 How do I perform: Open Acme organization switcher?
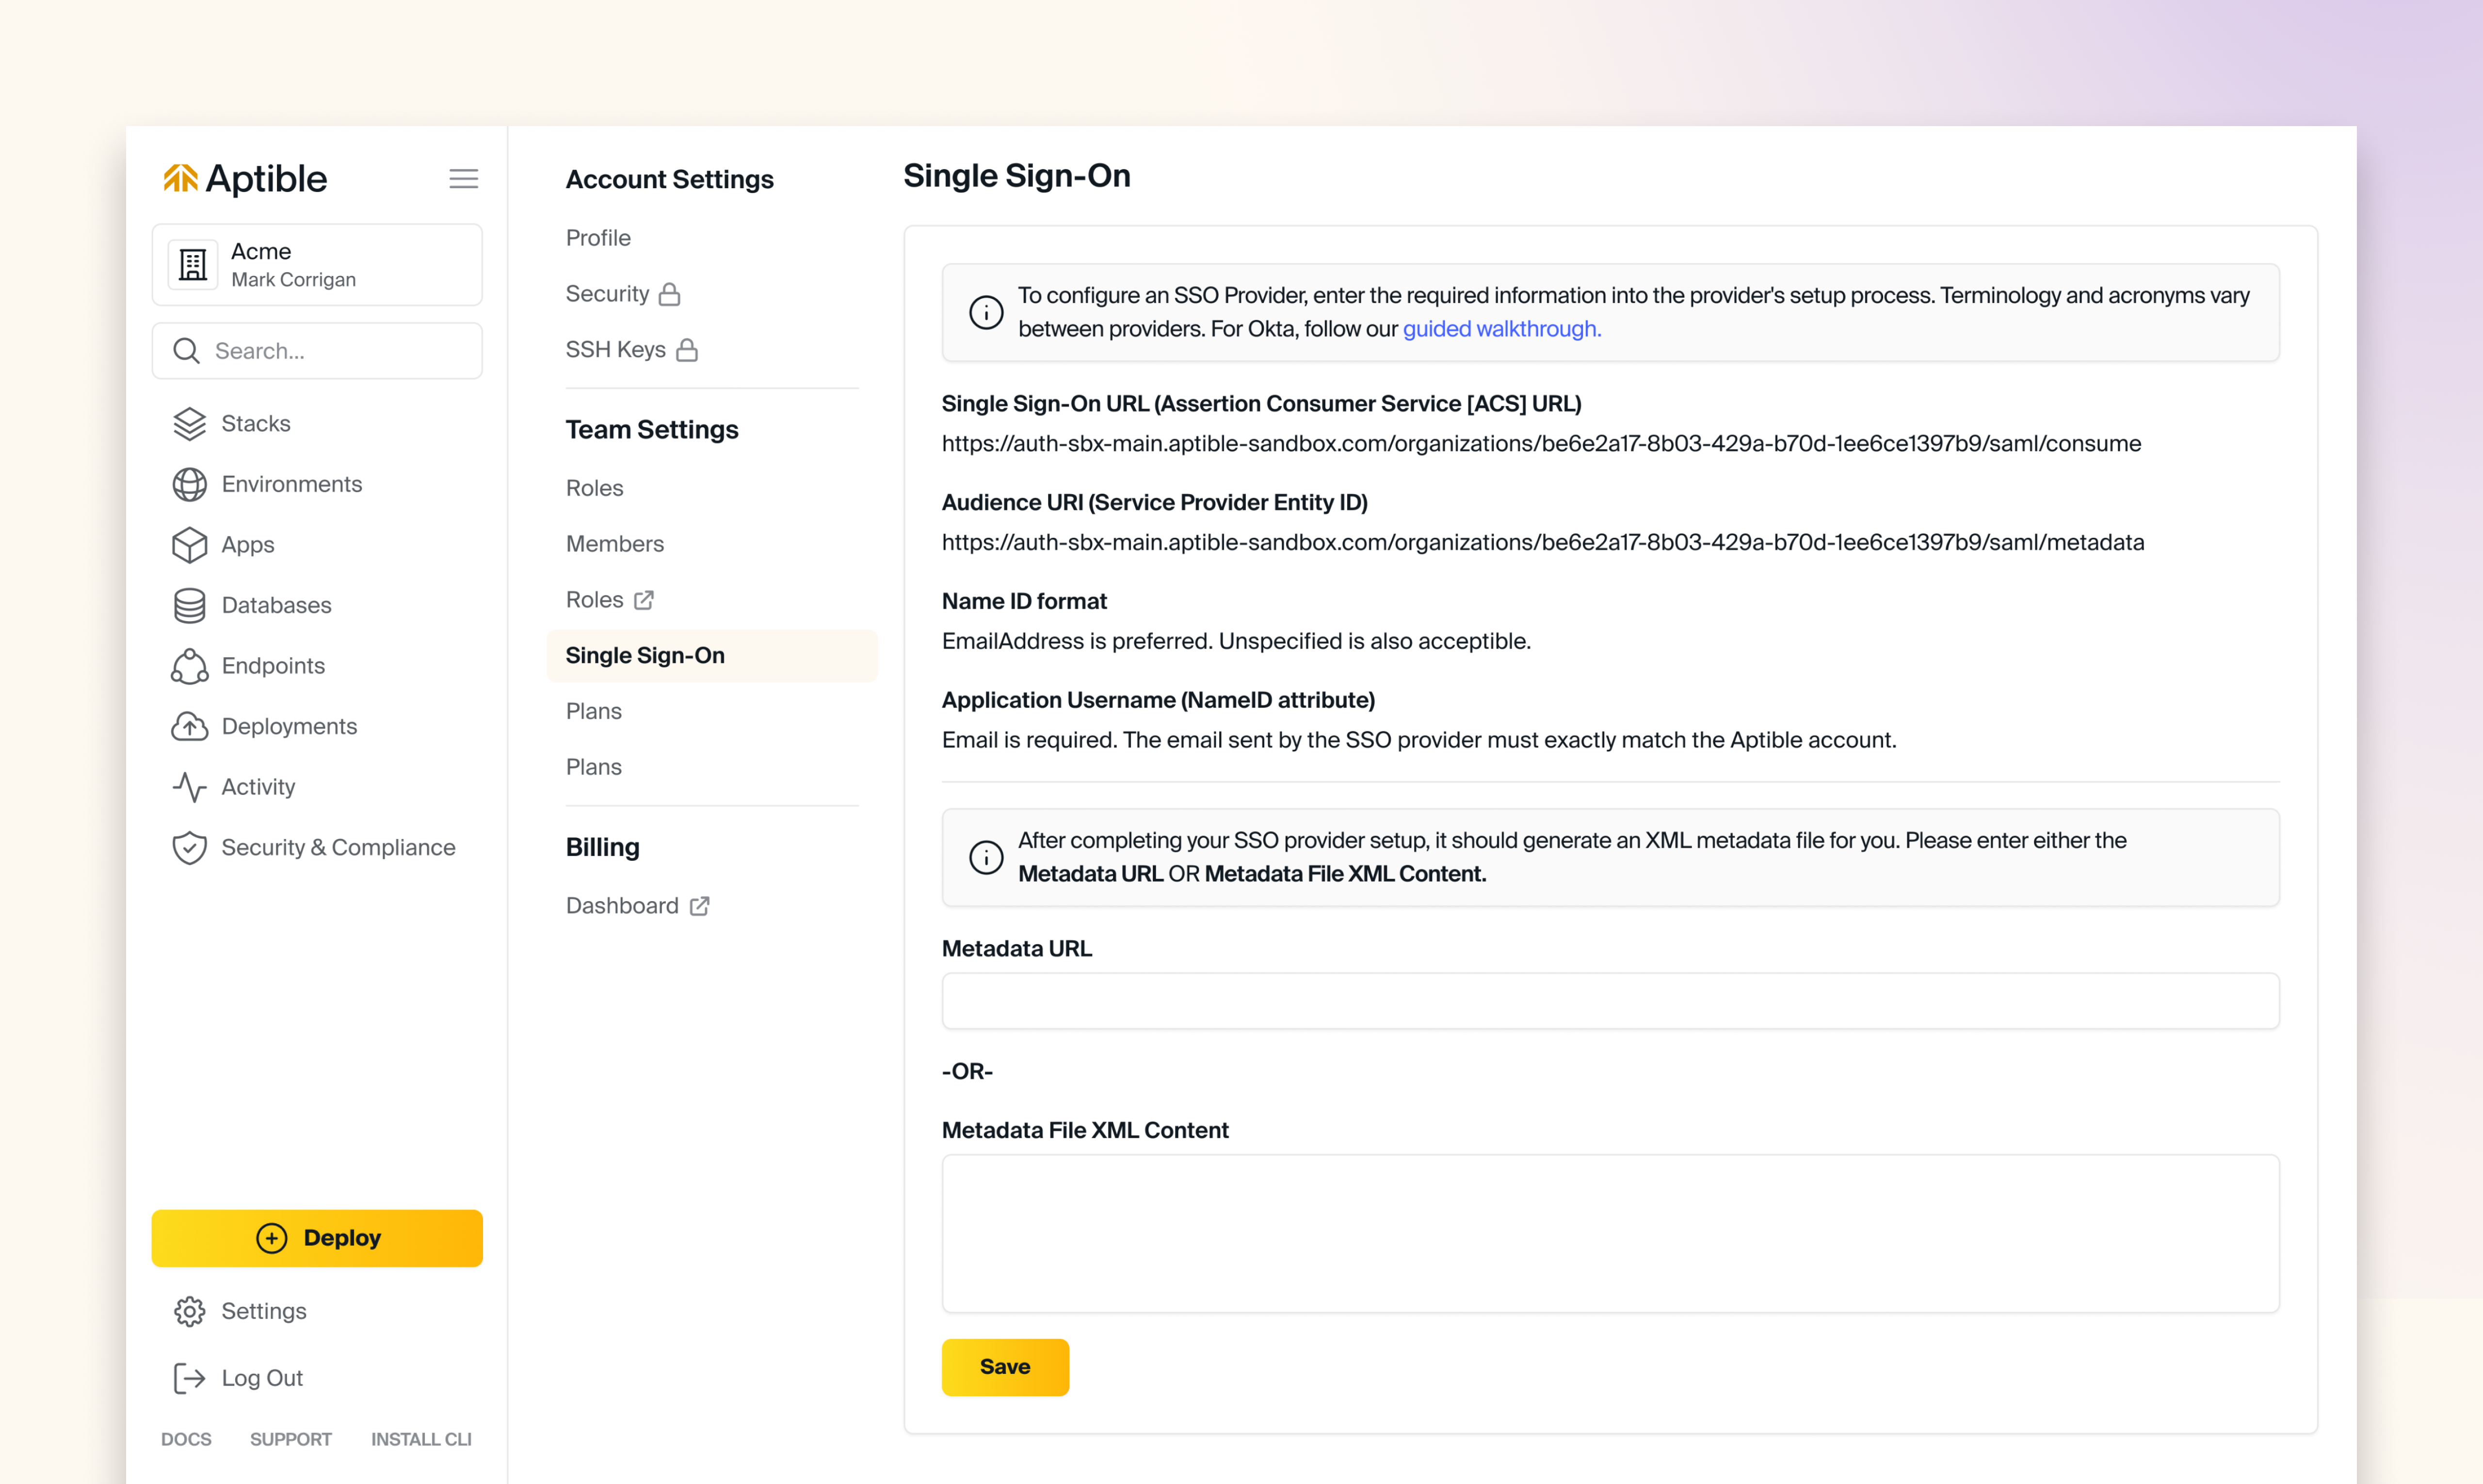point(317,265)
